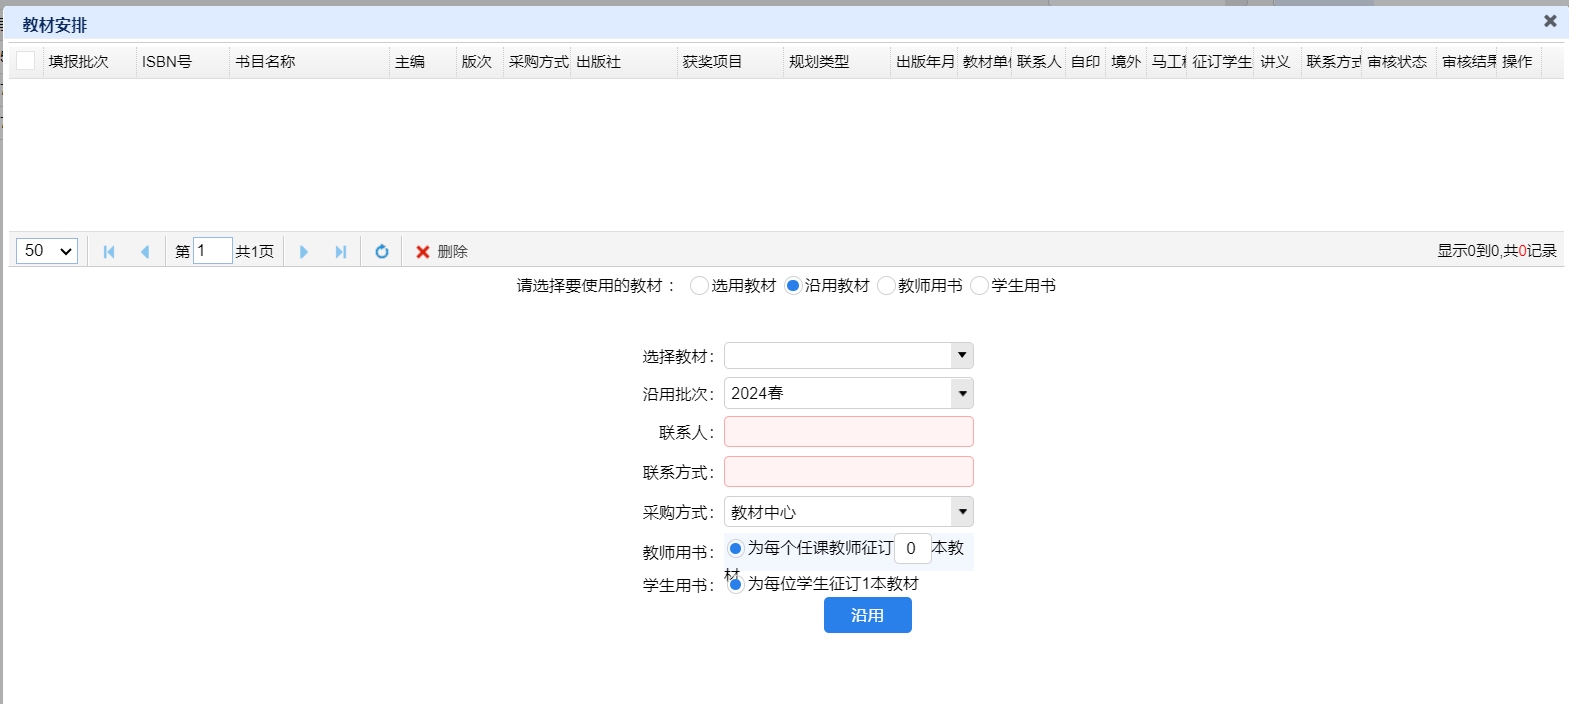Close the 教材安排 dialog

tap(1550, 21)
